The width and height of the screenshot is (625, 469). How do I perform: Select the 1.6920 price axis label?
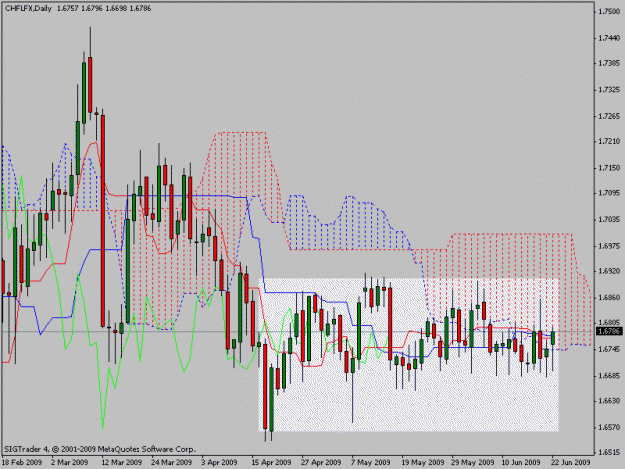click(609, 271)
